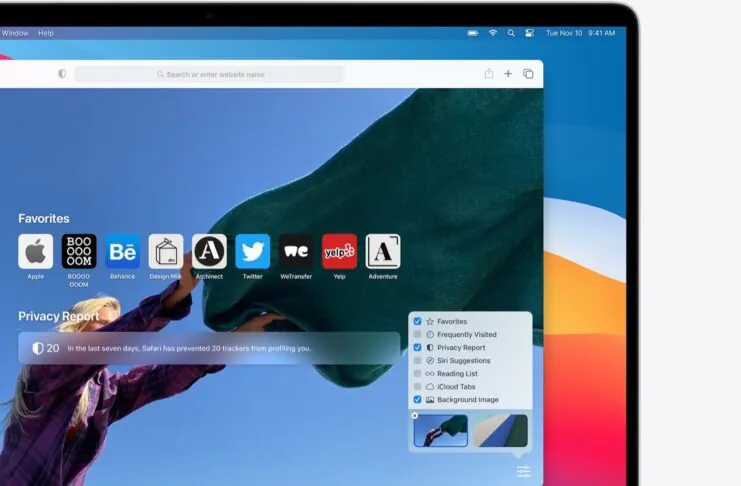Click the search or enter website name field
Screen dimensions: 741x486
(x=209, y=74)
